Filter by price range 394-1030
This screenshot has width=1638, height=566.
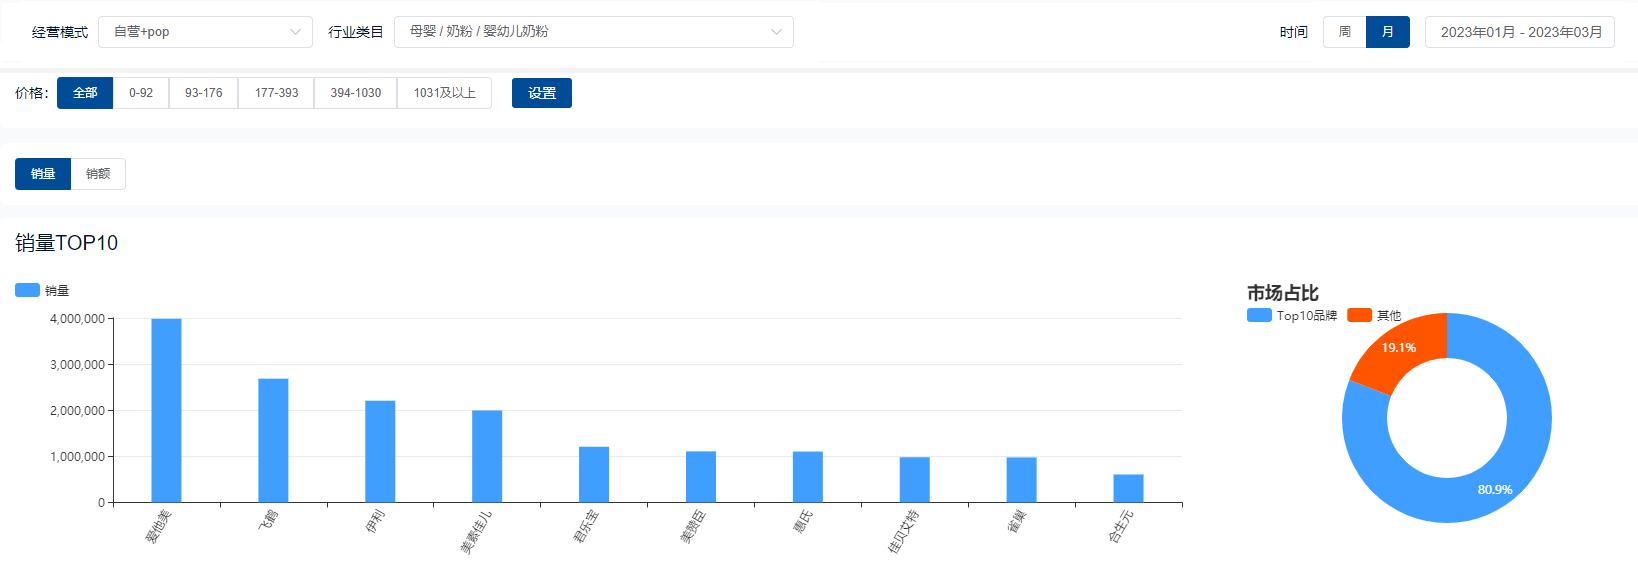356,93
